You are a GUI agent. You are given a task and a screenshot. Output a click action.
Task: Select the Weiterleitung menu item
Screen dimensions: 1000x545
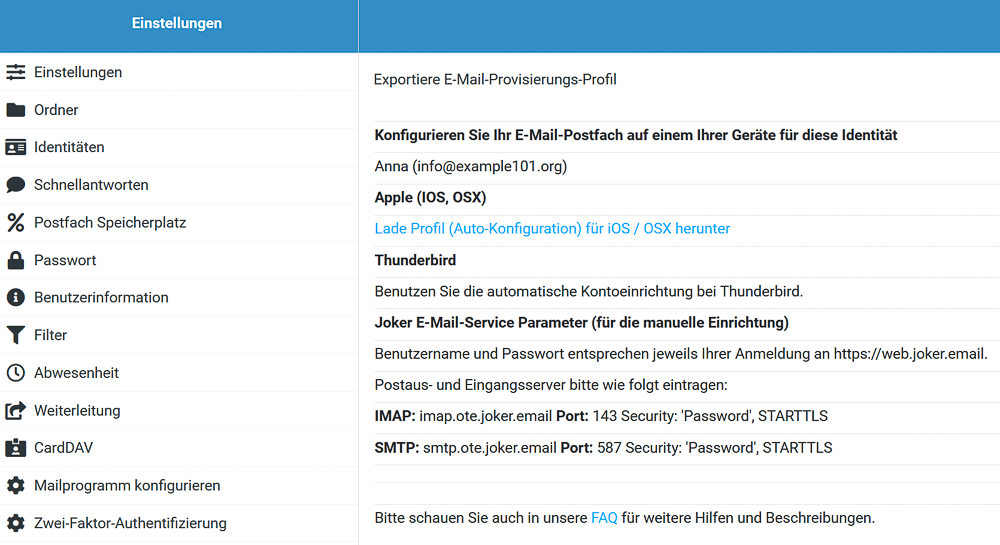point(179,411)
